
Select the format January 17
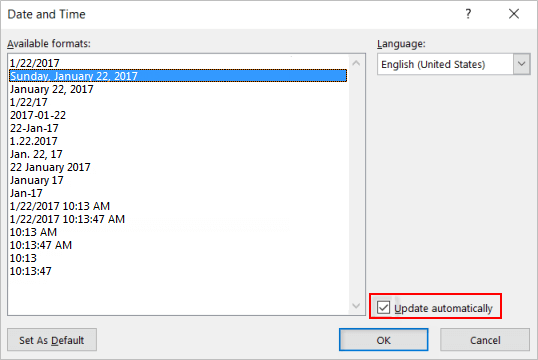(178, 180)
